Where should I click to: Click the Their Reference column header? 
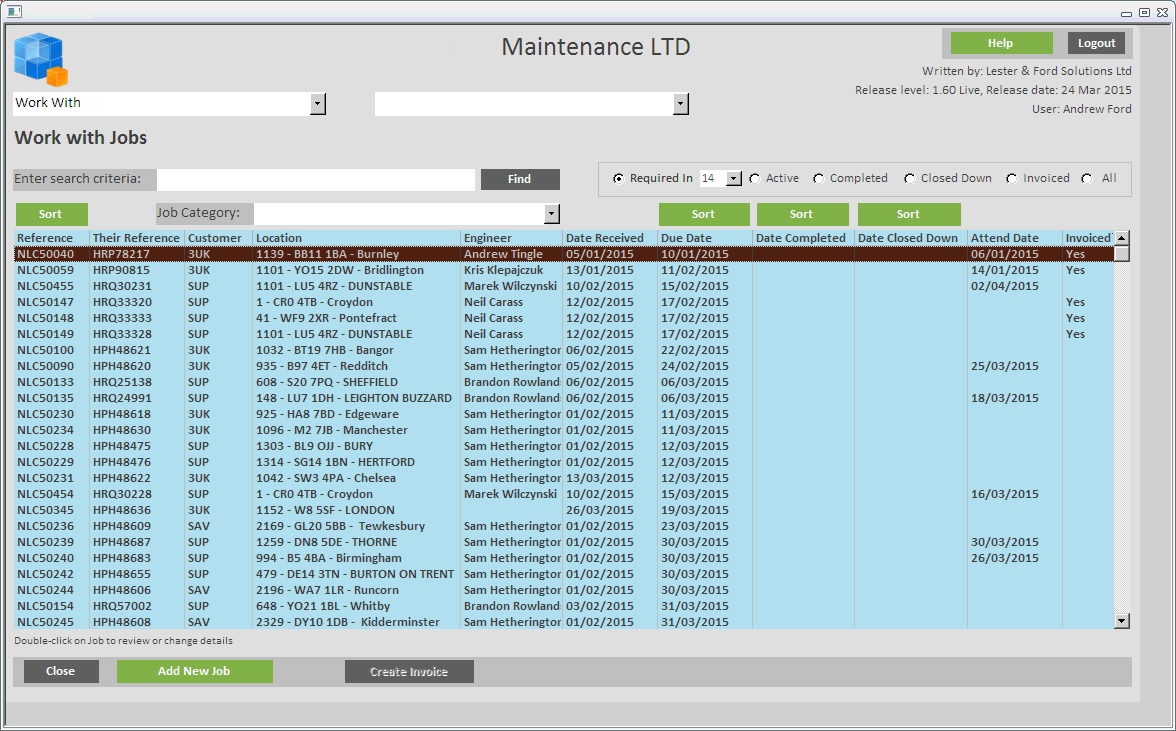tap(136, 238)
